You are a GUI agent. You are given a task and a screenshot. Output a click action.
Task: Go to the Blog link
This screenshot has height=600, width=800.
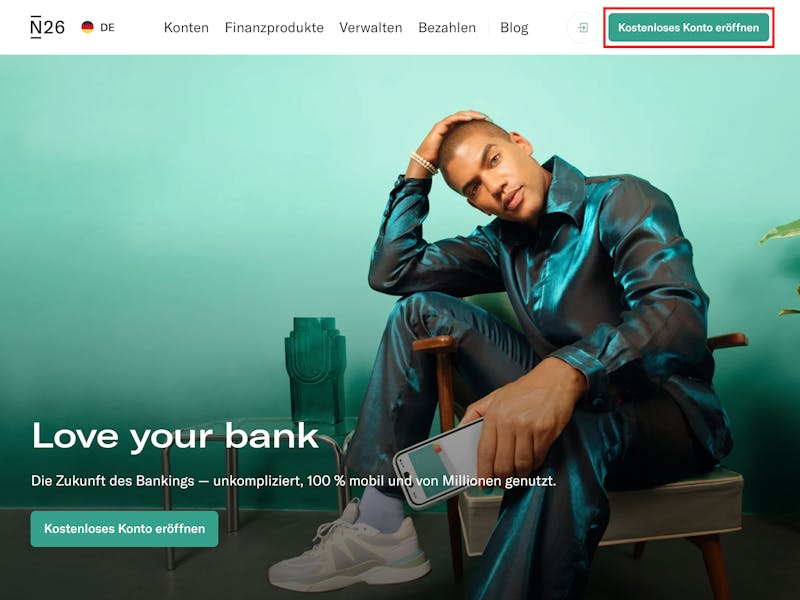[x=514, y=28]
